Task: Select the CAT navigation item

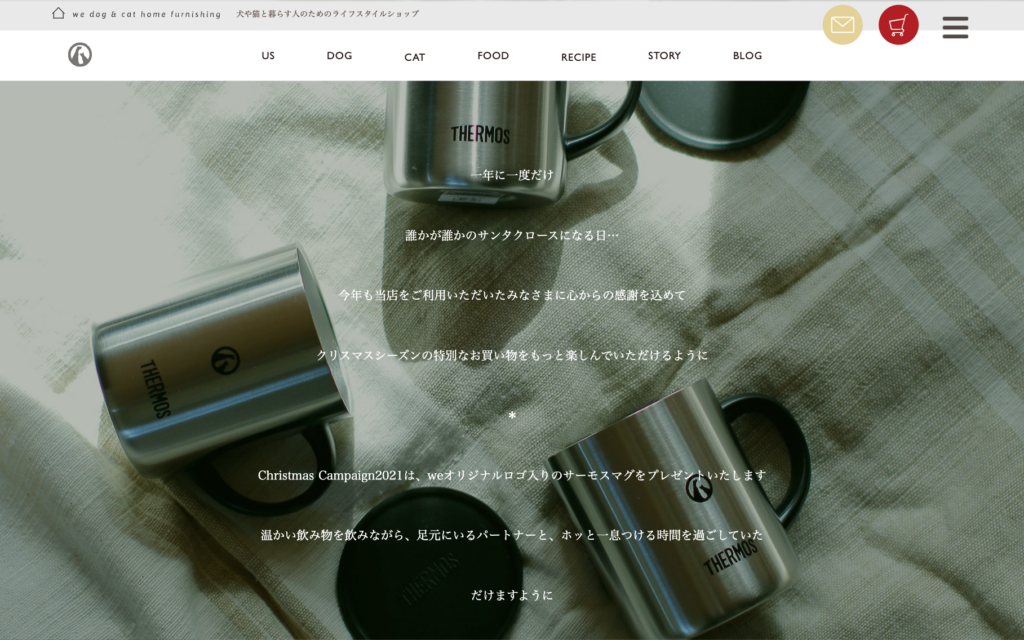Action: click(x=414, y=57)
